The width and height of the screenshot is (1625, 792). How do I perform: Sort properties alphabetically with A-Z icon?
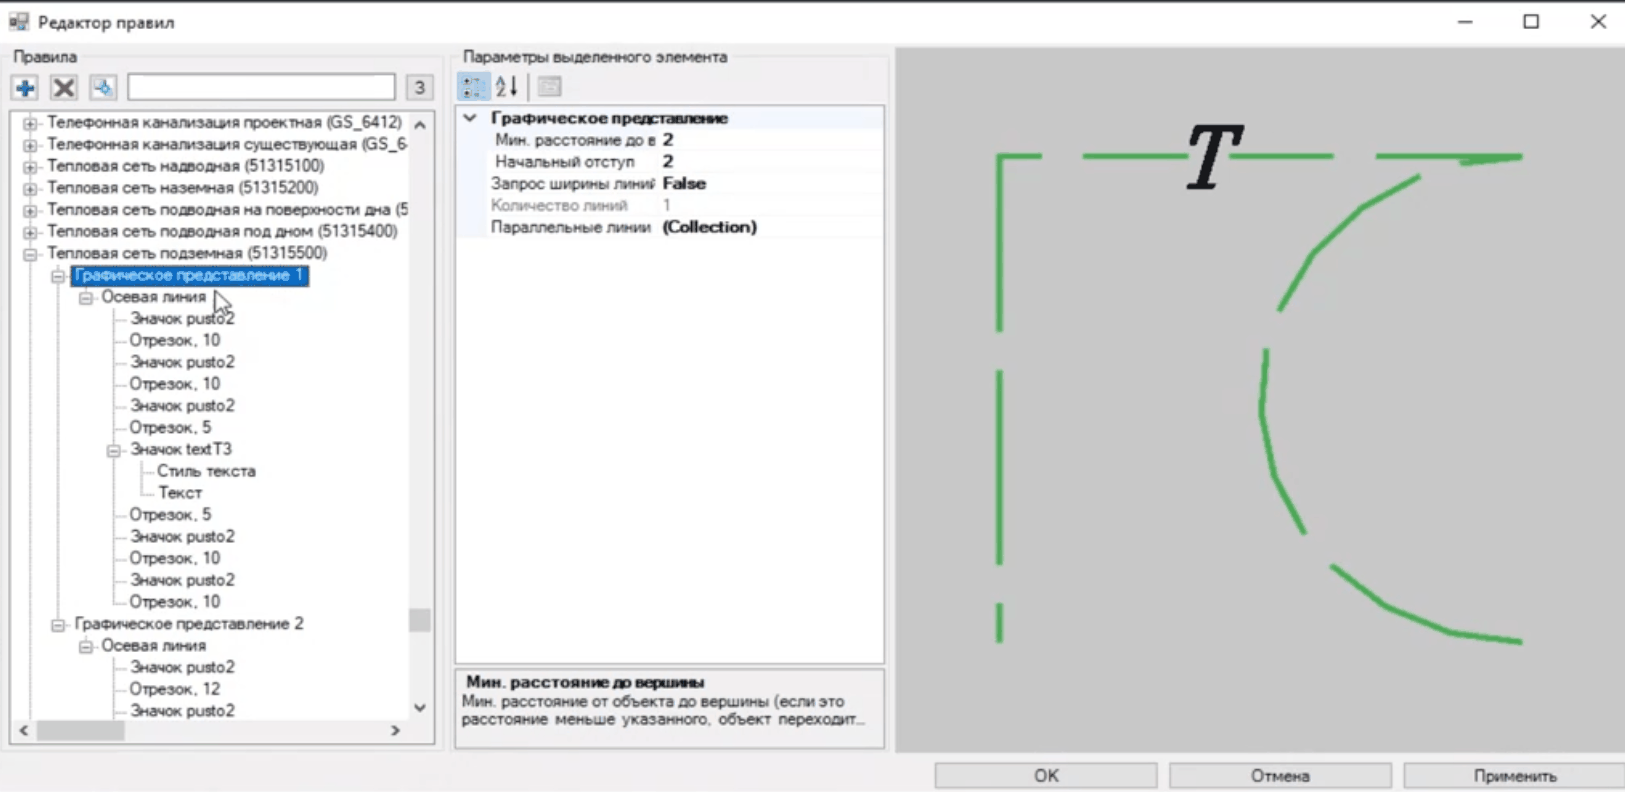507,87
